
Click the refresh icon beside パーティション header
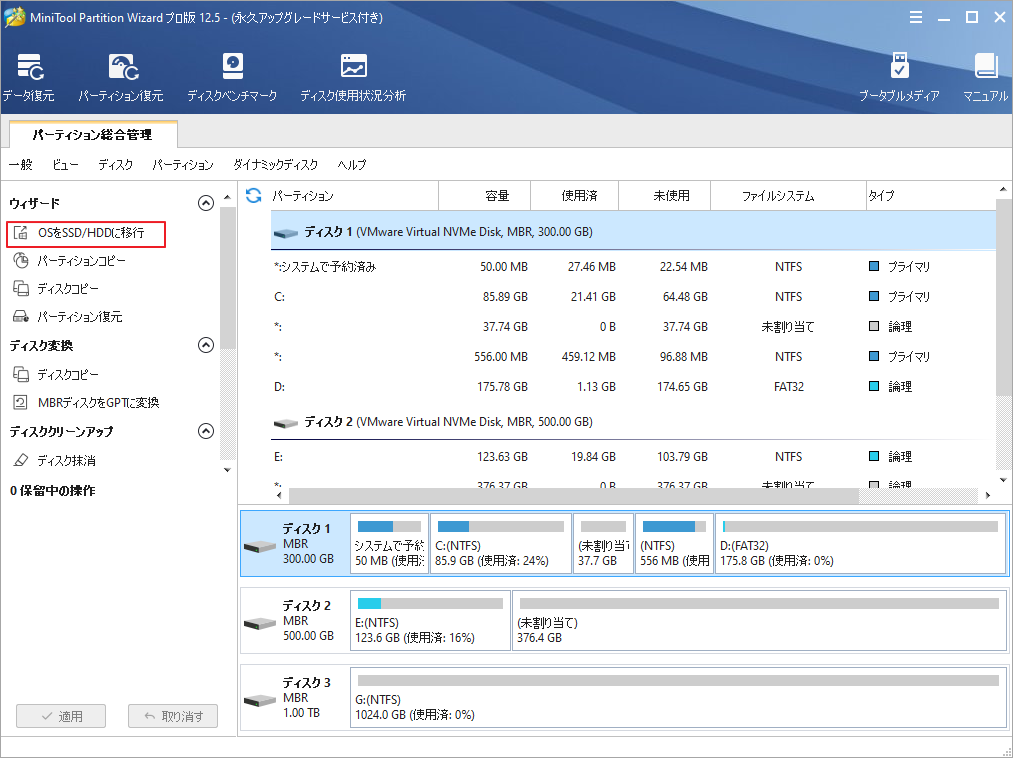[x=254, y=196]
